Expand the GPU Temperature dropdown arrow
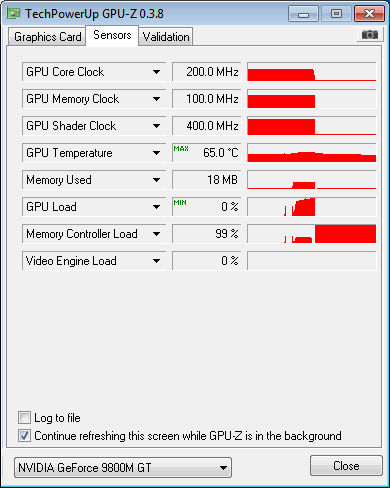Viewport: 390px width, 488px height. (x=156, y=153)
